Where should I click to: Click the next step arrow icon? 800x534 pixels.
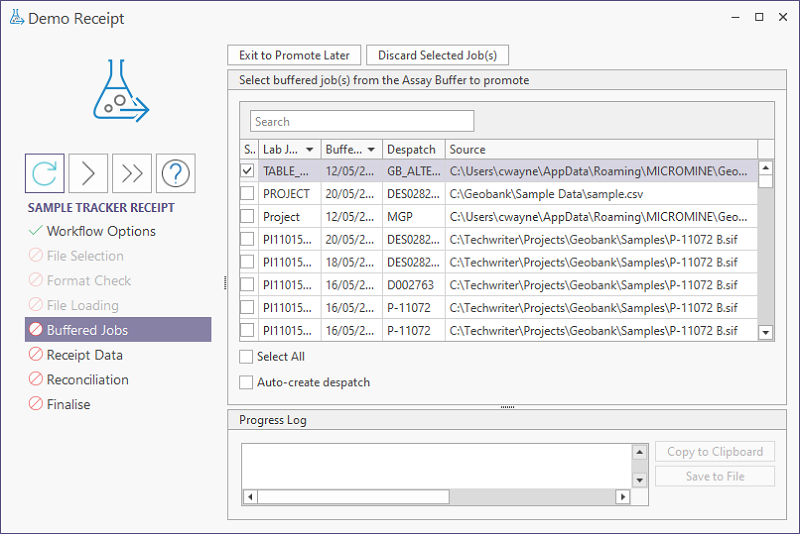[x=88, y=173]
